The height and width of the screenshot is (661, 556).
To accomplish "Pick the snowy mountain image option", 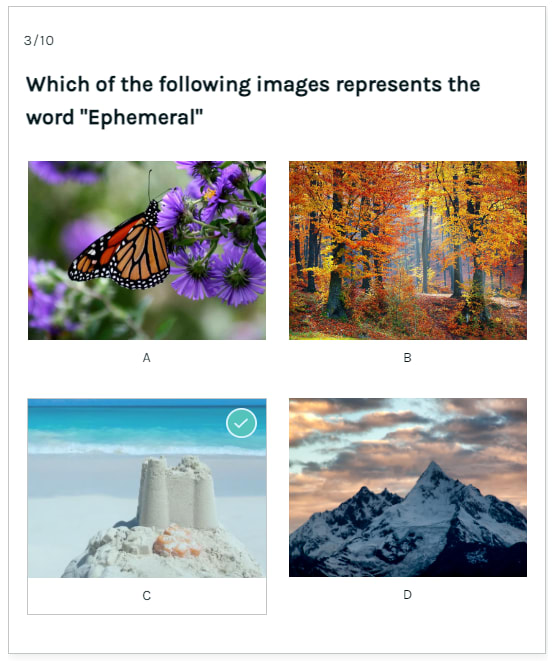I will (408, 487).
